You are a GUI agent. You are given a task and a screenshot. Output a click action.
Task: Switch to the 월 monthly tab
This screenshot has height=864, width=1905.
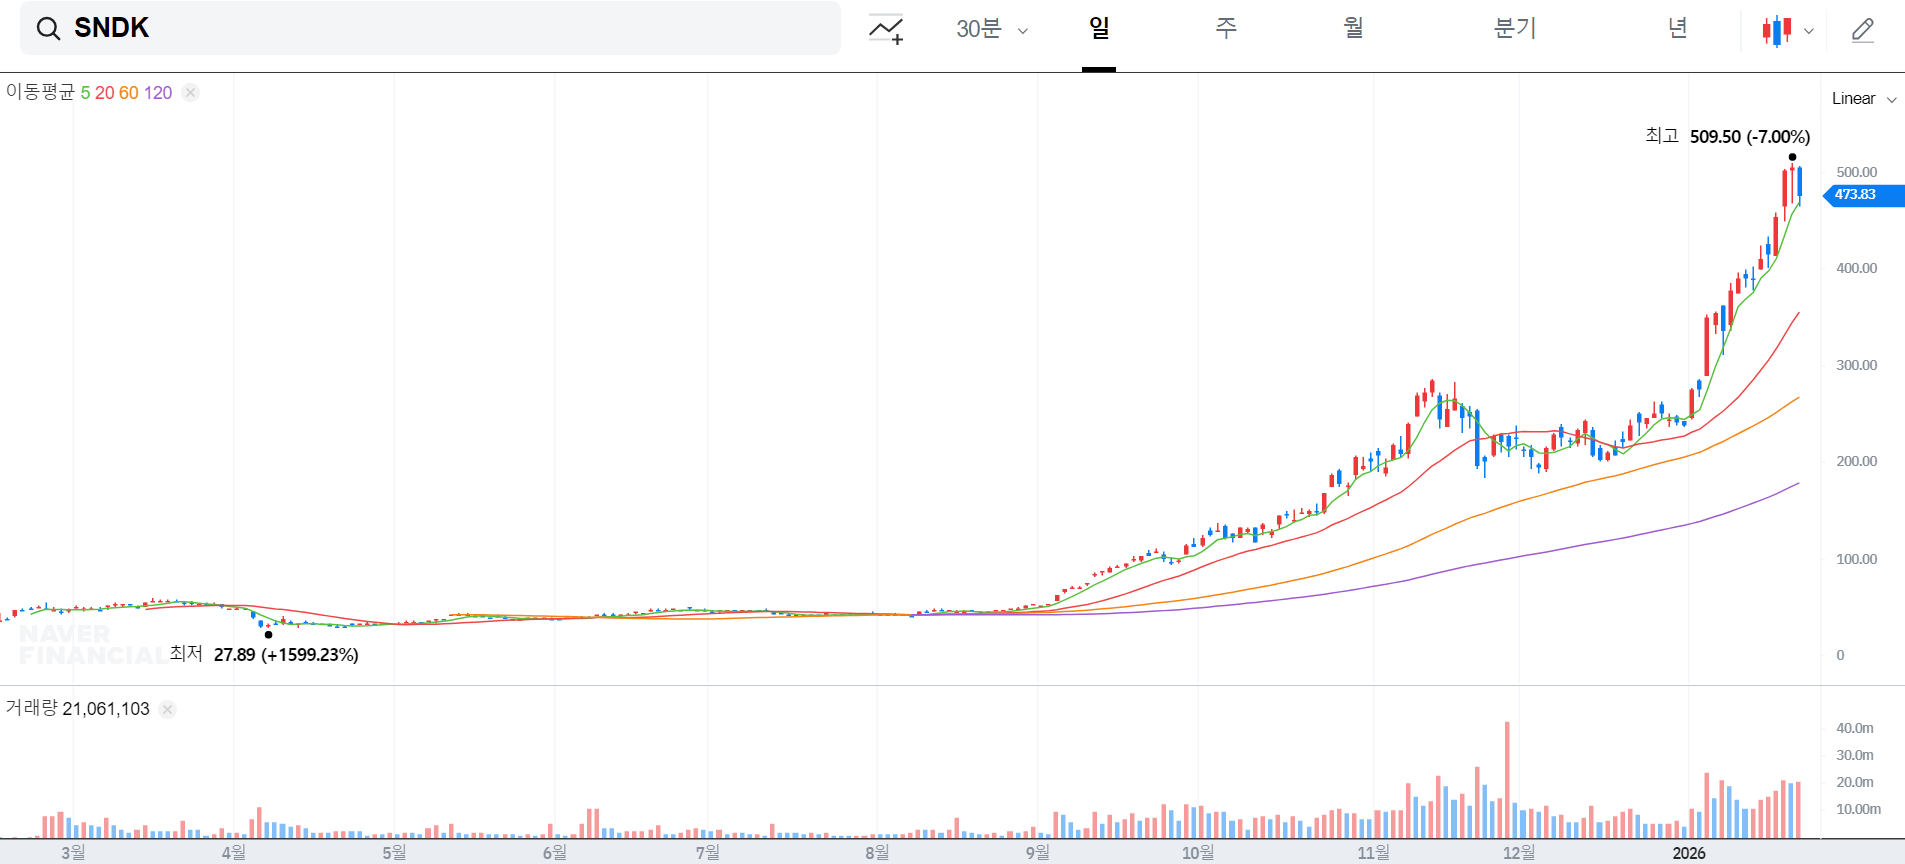pyautogui.click(x=1353, y=28)
